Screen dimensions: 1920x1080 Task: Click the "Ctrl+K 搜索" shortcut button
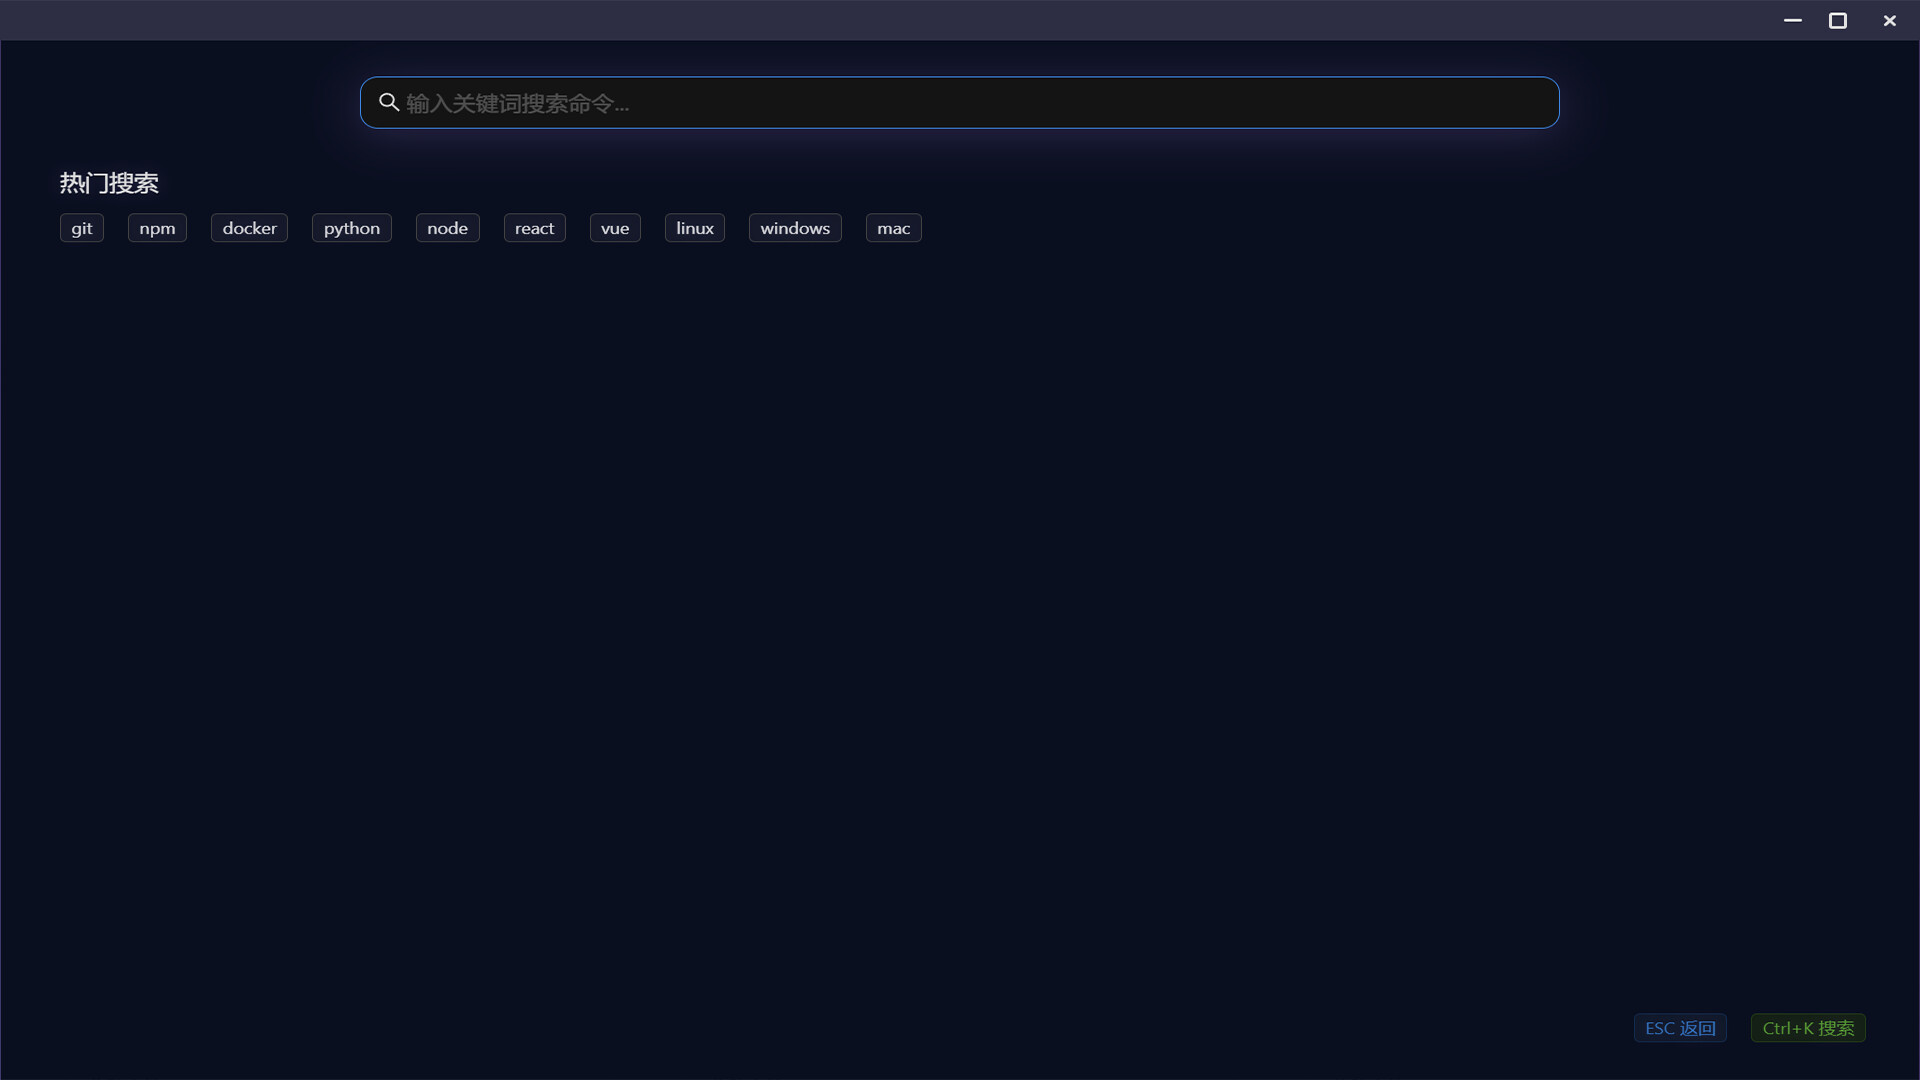pyautogui.click(x=1807, y=1027)
